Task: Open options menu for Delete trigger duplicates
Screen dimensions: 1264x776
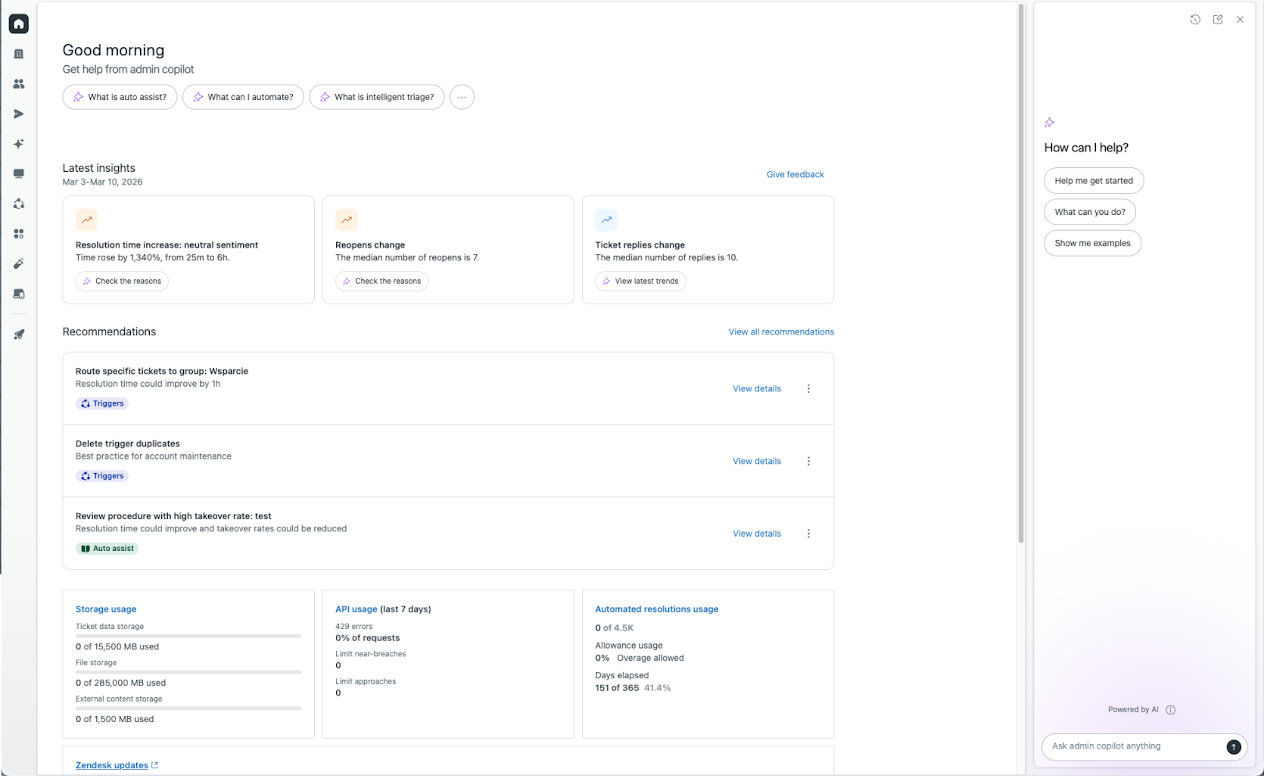Action: pyautogui.click(x=809, y=461)
